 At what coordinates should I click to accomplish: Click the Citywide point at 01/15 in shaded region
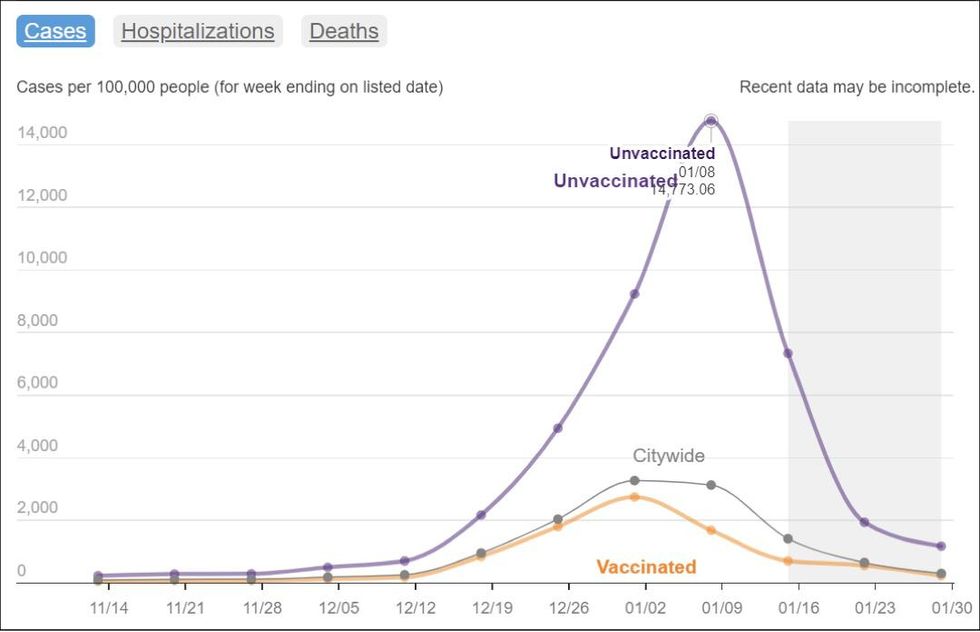[788, 539]
